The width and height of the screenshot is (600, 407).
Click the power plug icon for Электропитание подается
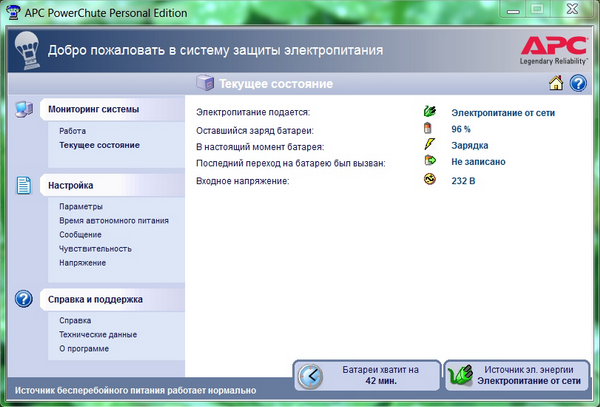click(x=430, y=111)
